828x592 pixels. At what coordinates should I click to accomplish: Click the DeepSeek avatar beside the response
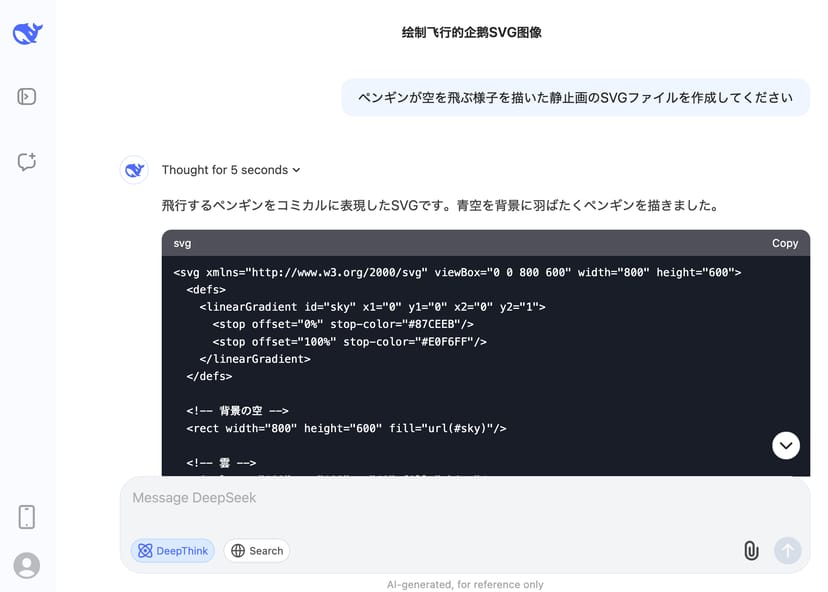coord(135,170)
